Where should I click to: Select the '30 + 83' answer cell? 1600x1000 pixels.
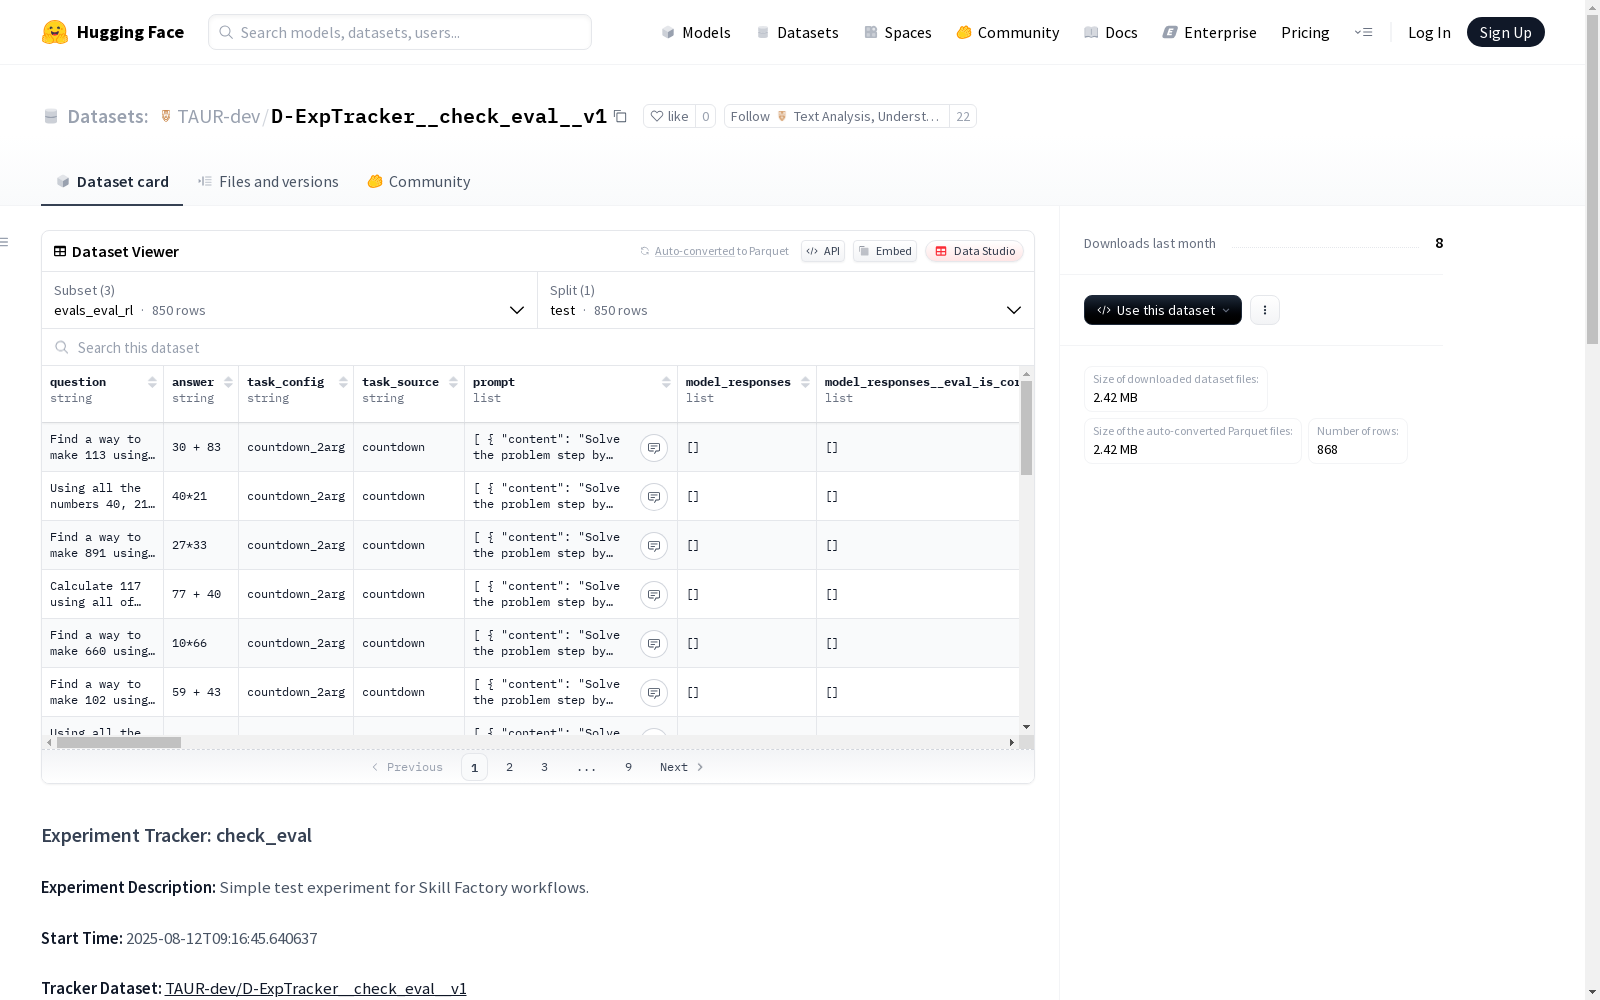pyautogui.click(x=201, y=447)
